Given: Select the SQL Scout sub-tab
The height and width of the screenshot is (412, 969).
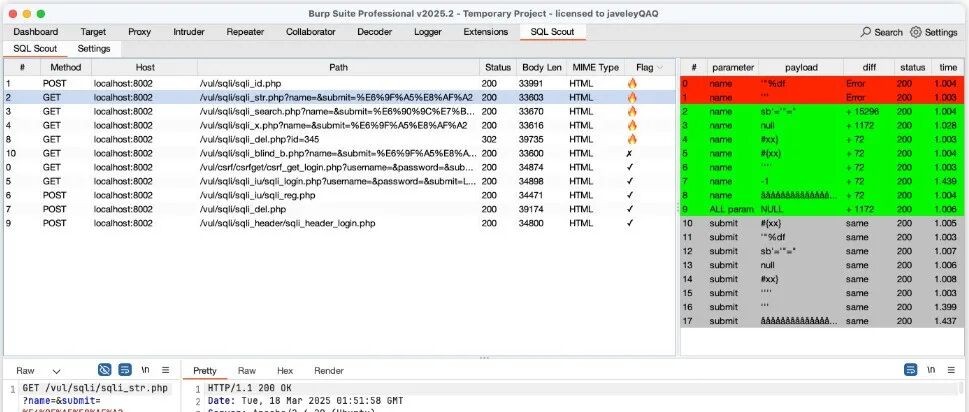Looking at the screenshot, I should coord(35,48).
